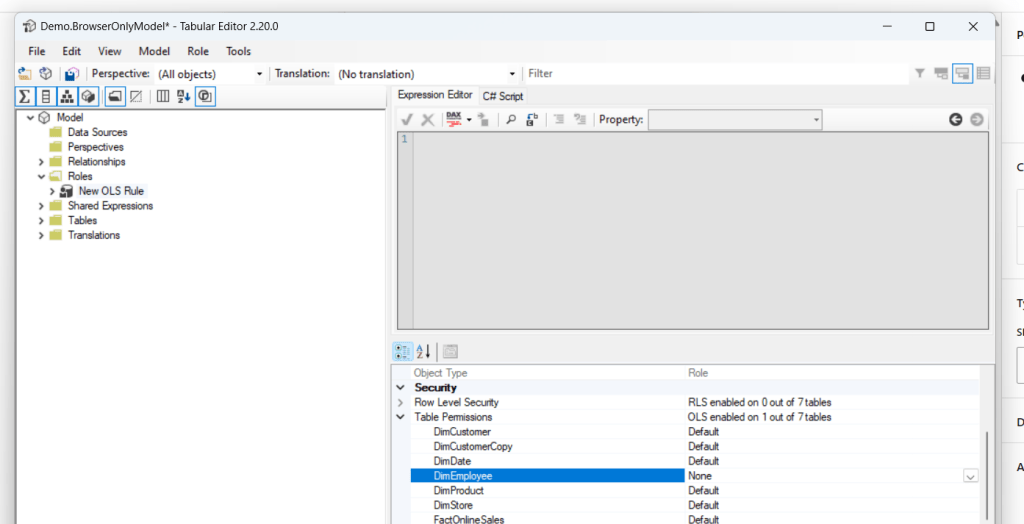Viewport: 1024px width, 524px height.
Task: Click the magnifier Find icon in Expression Editor
Action: point(510,120)
